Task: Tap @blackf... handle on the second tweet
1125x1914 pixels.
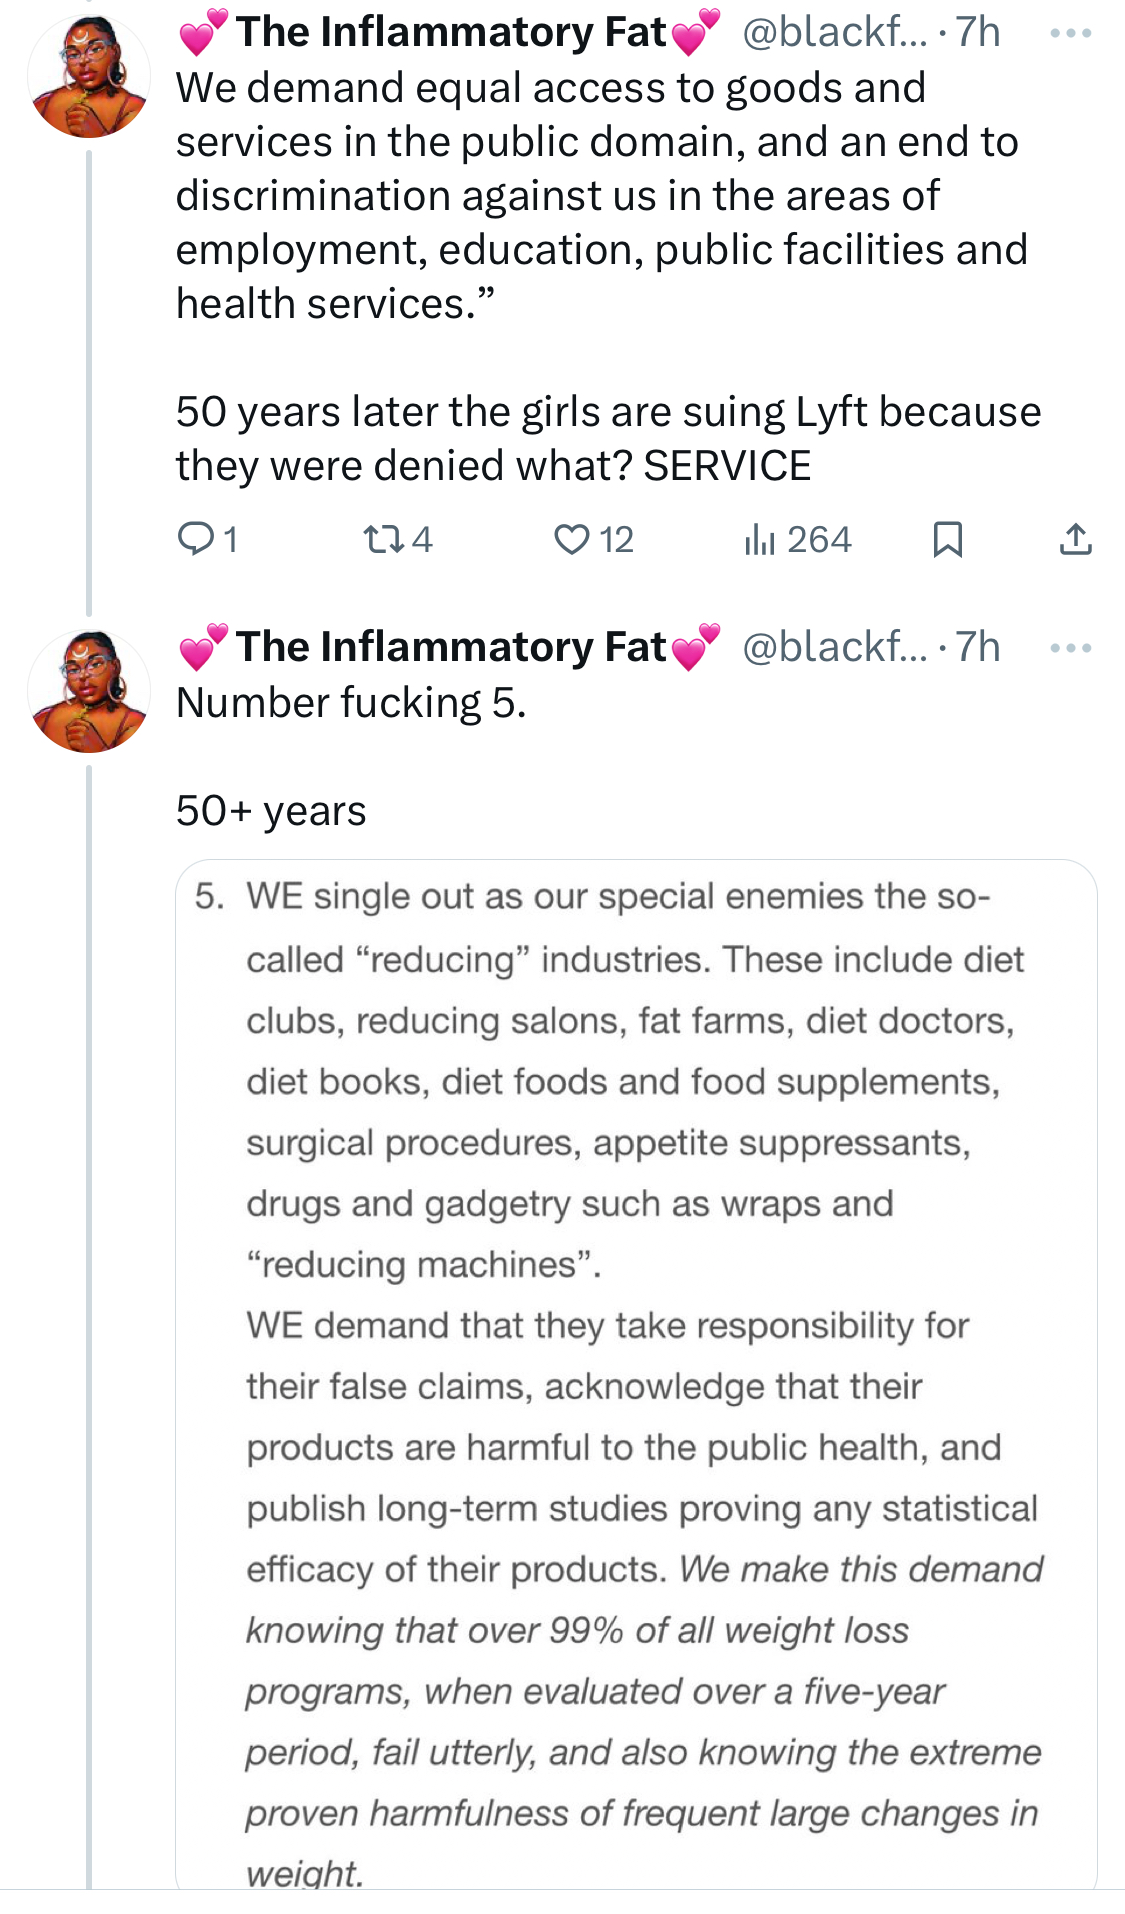Action: coord(834,647)
